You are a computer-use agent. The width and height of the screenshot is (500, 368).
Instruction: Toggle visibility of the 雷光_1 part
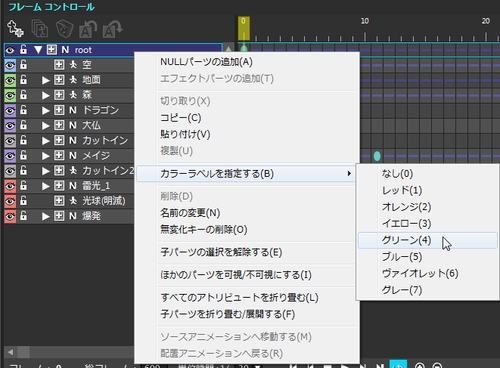pyautogui.click(x=10, y=186)
